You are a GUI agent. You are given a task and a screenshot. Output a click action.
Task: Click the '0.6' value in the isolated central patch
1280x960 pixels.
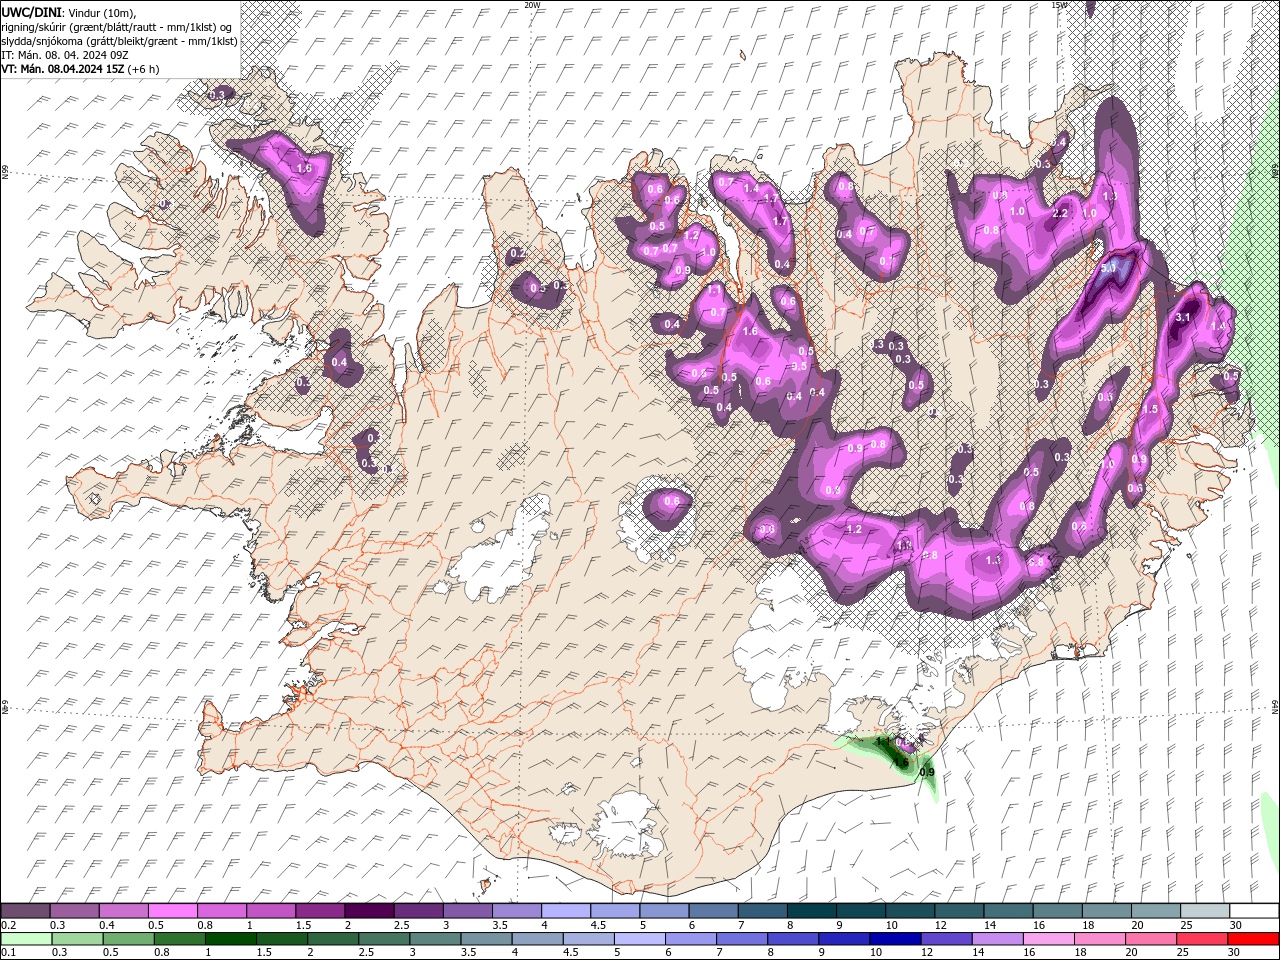(x=672, y=501)
